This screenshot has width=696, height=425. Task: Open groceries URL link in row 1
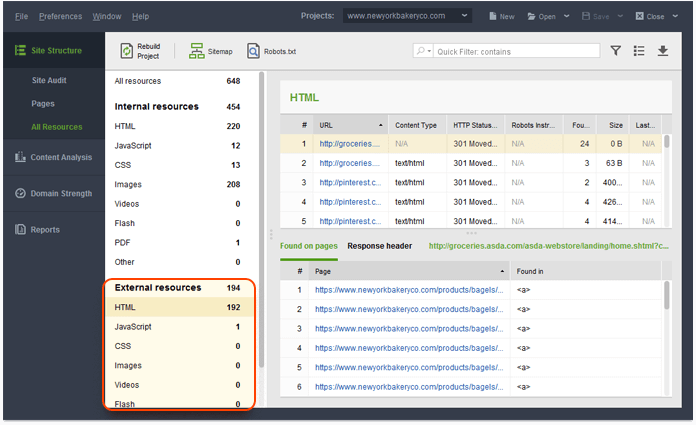(350, 144)
